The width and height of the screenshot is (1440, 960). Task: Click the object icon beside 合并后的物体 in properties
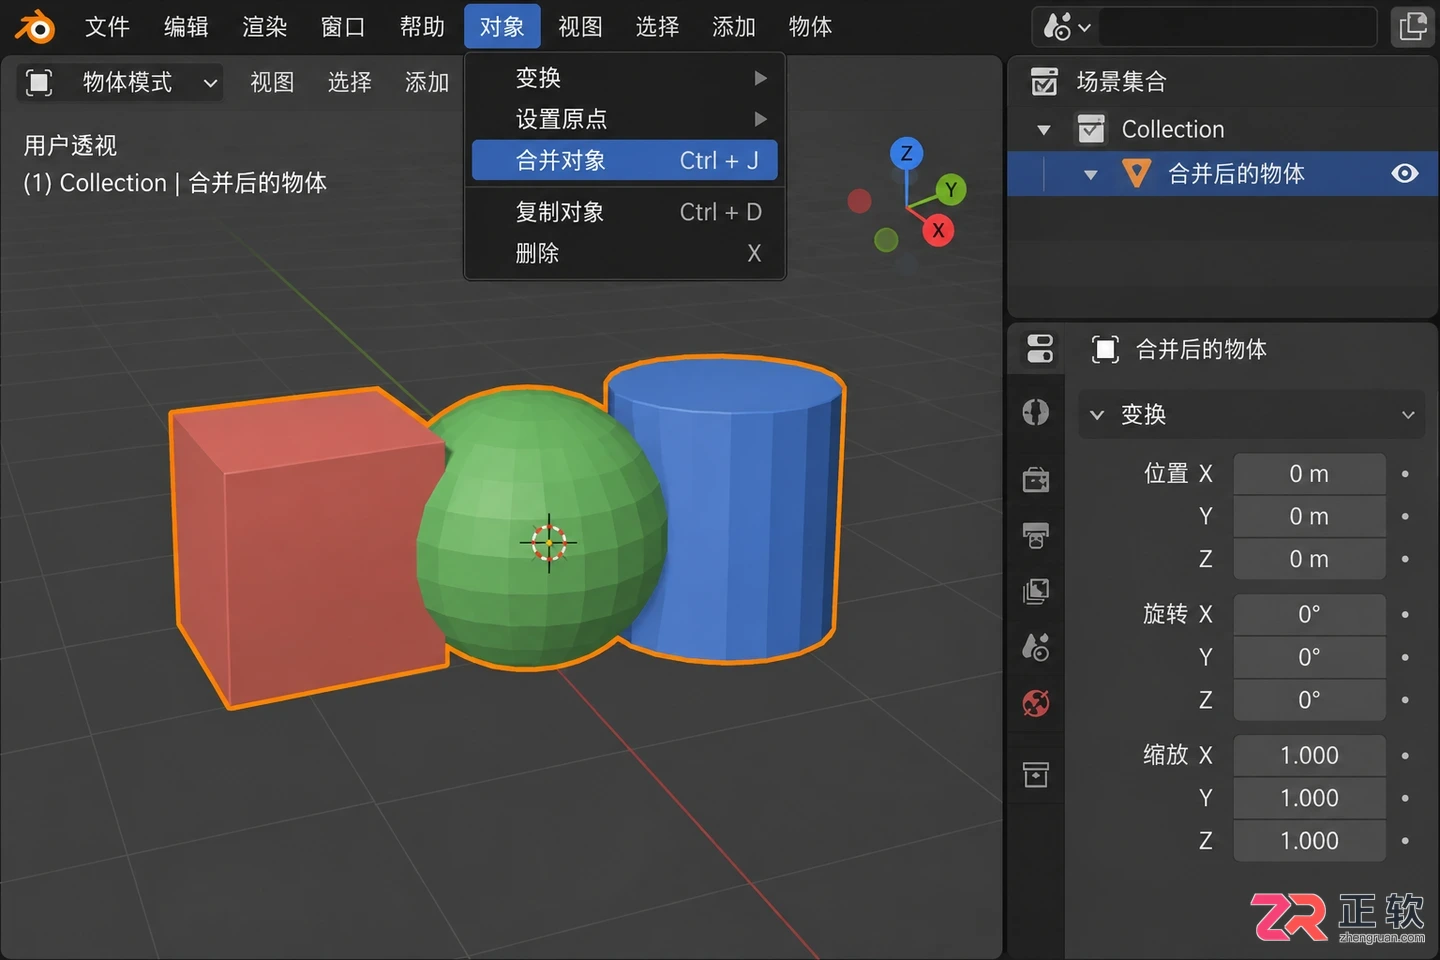1105,349
